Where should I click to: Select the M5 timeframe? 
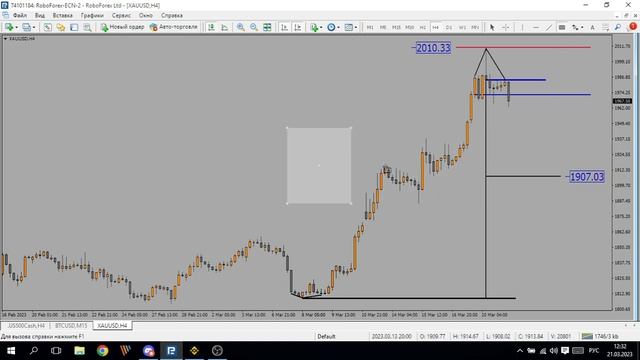[383, 27]
